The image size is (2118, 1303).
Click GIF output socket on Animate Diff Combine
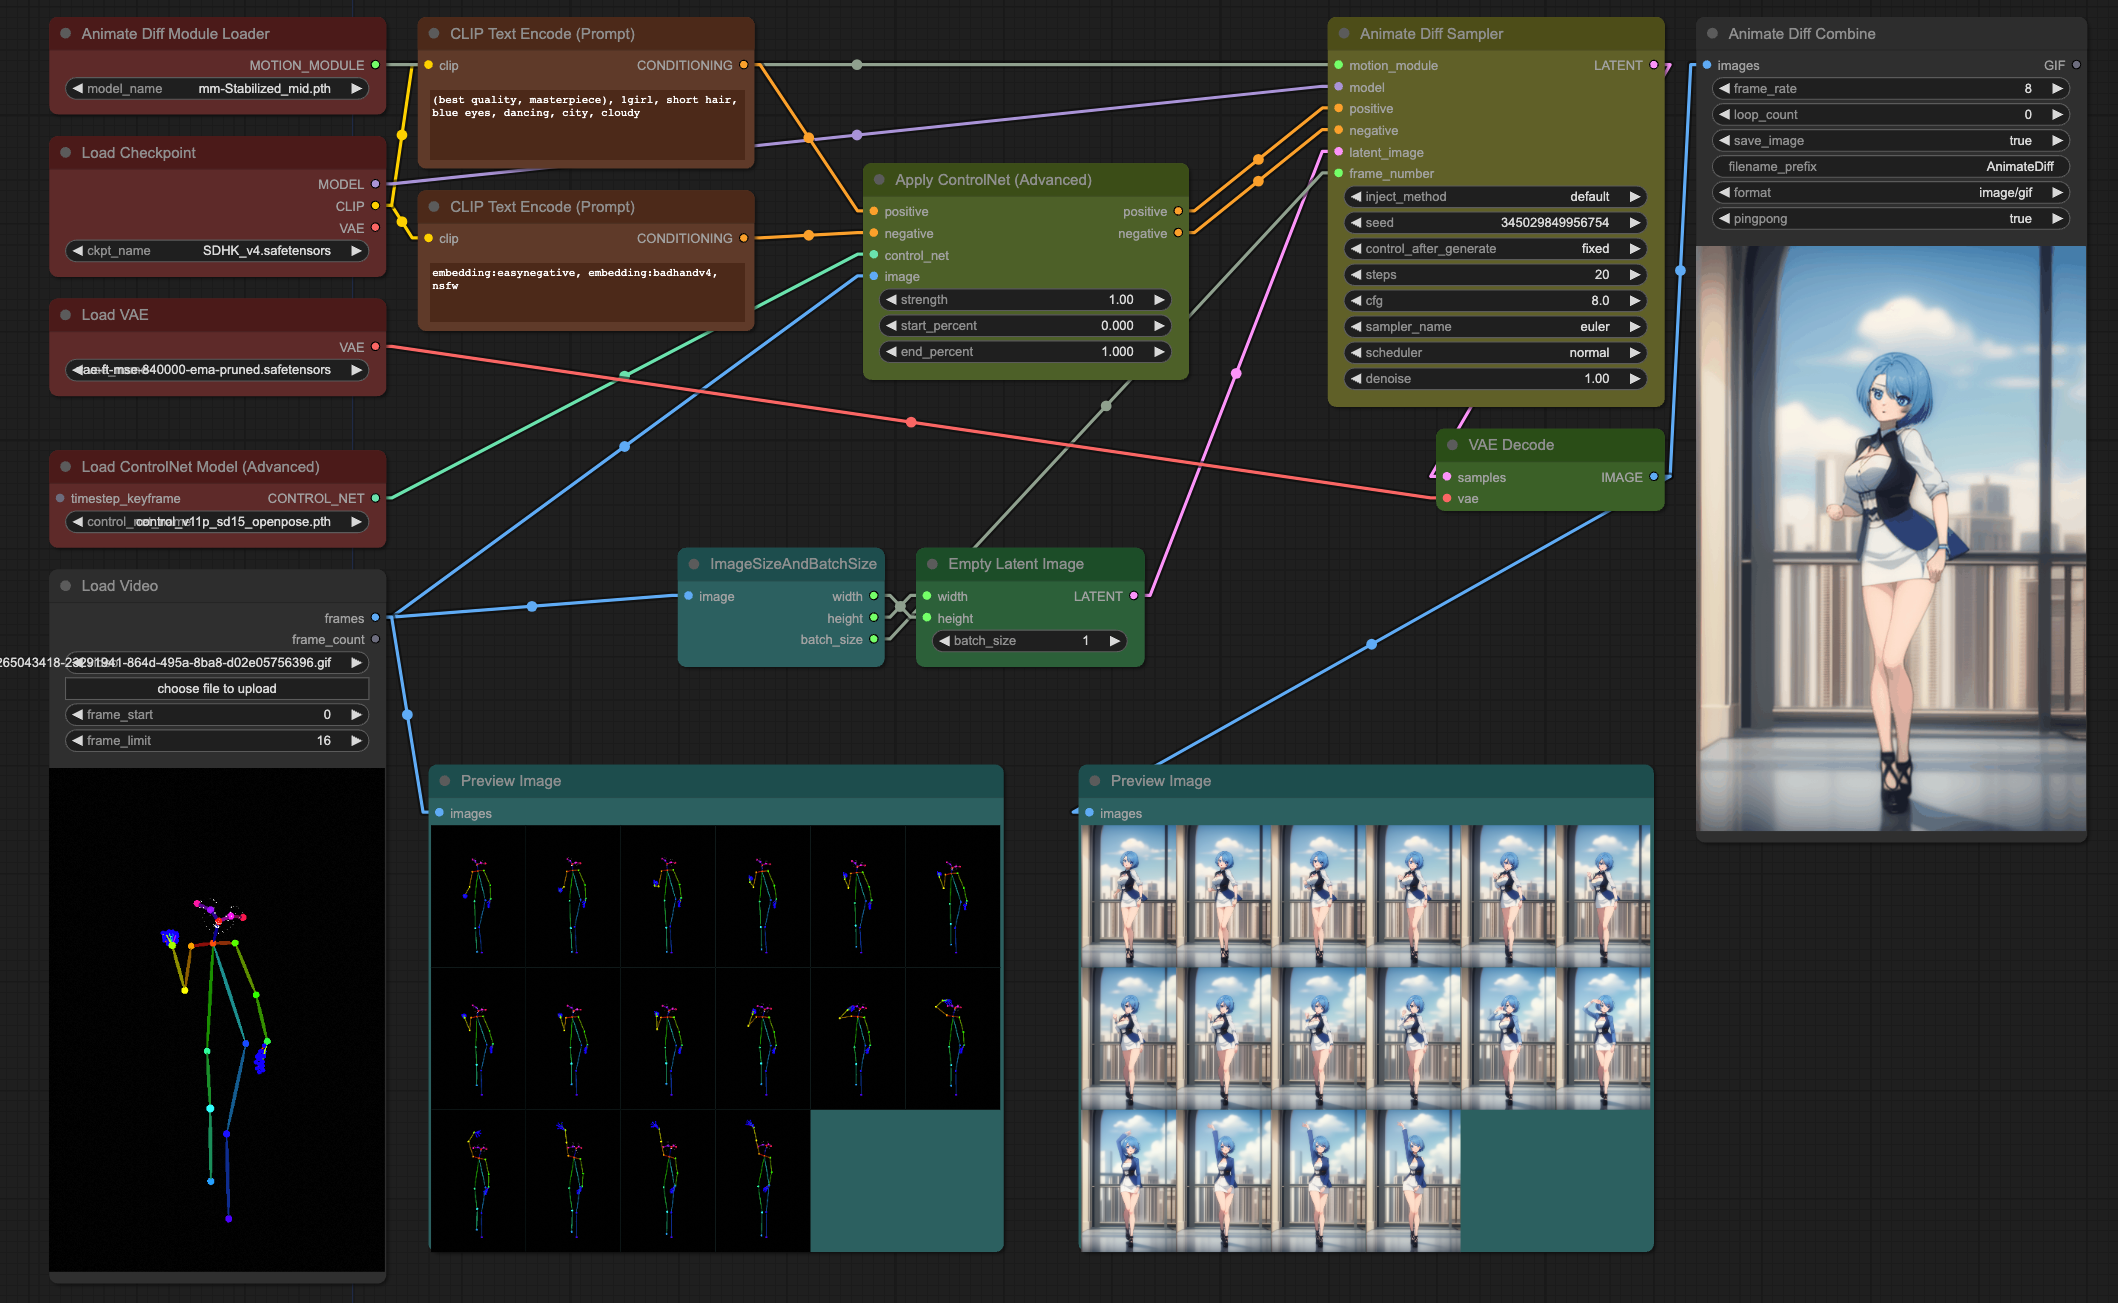pos(2076,65)
